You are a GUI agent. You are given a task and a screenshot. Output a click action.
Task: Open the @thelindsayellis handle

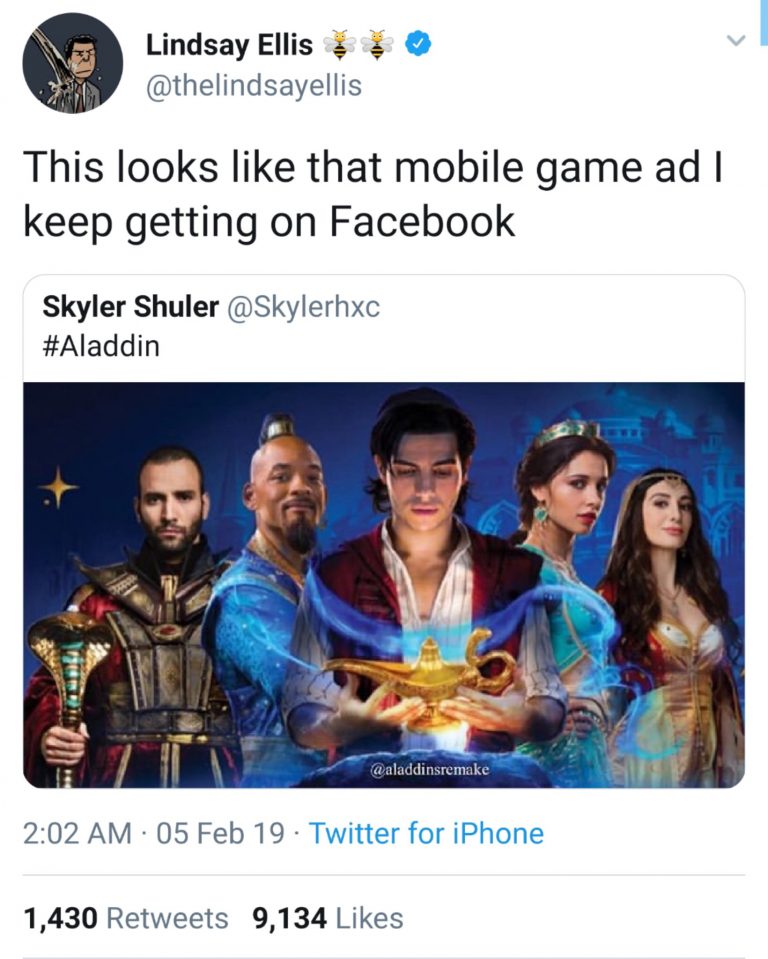pos(254,85)
